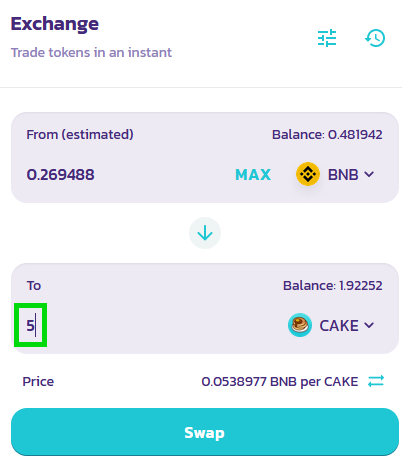Click the Trade tokens in an instant subtitle
402x463 pixels.
(x=91, y=53)
